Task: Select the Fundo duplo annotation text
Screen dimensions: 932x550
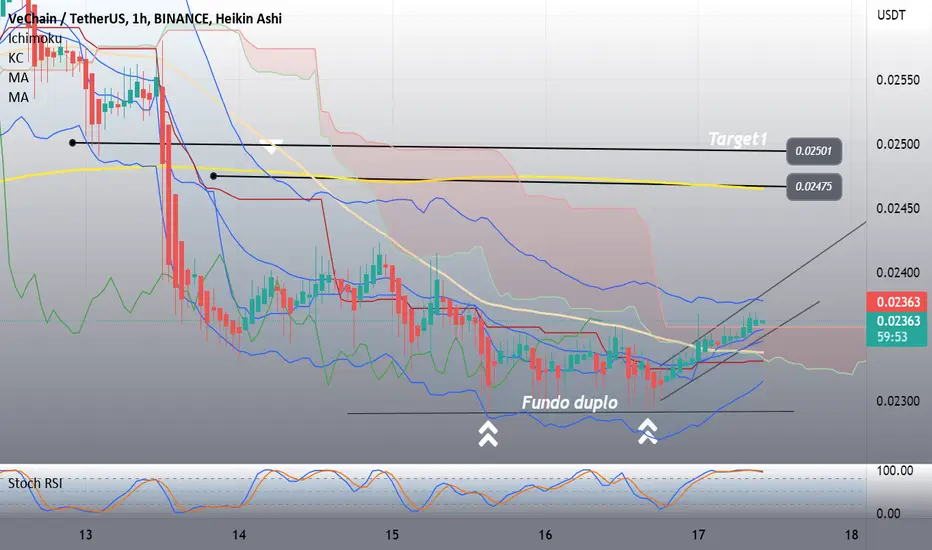Action: pyautogui.click(x=569, y=403)
